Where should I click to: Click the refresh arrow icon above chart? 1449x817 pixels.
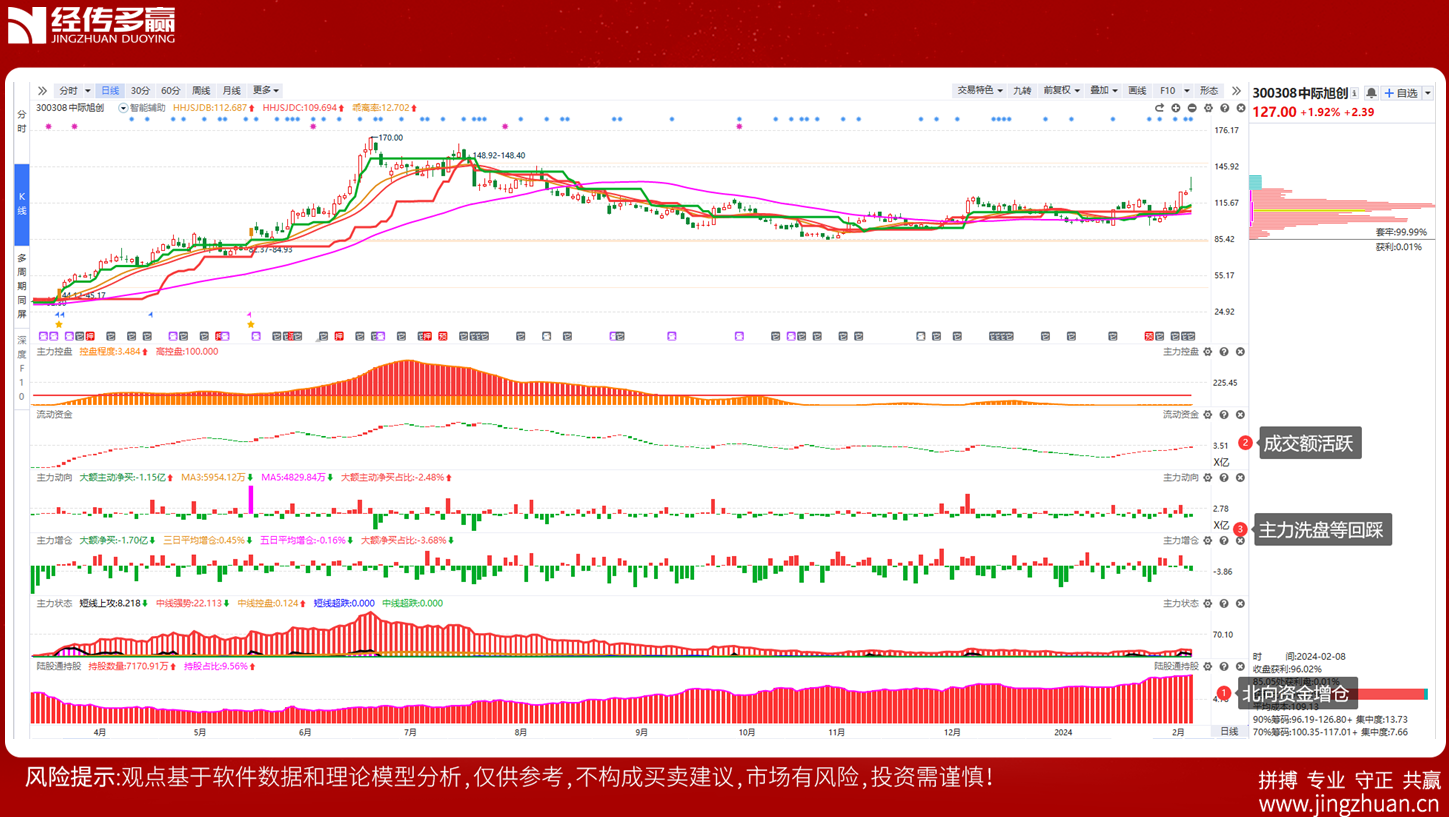point(1159,108)
